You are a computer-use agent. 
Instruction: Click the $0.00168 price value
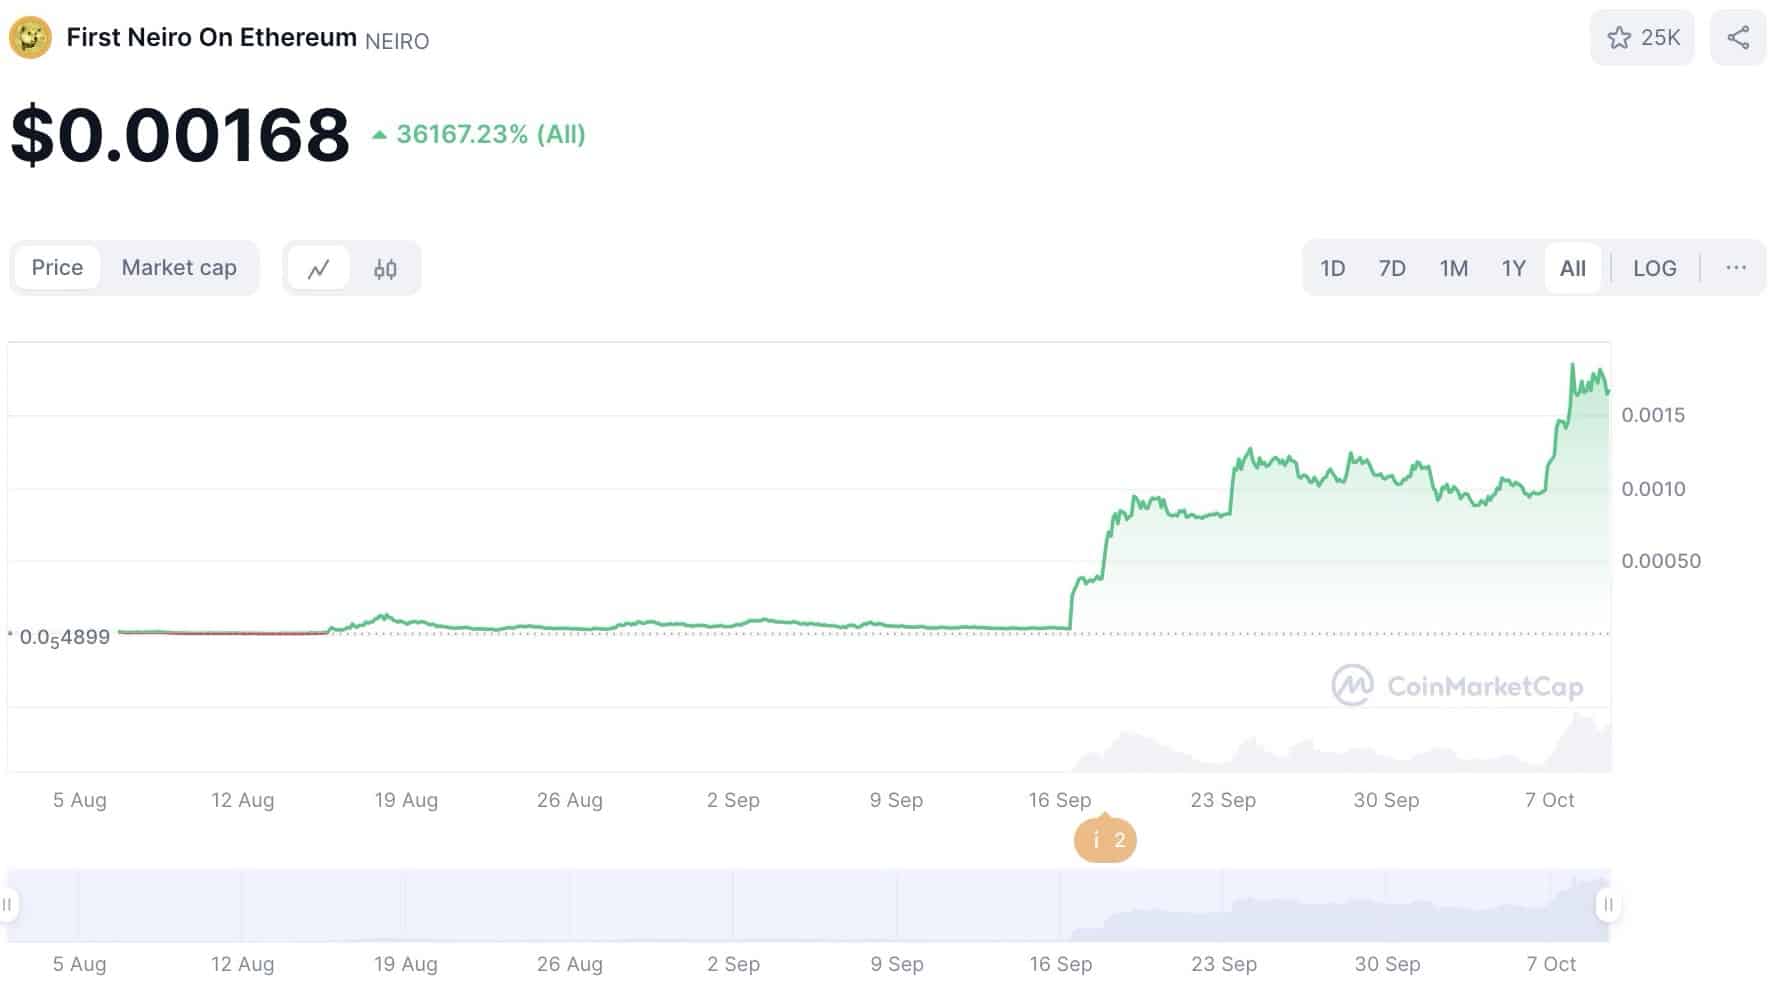pyautogui.click(x=180, y=134)
